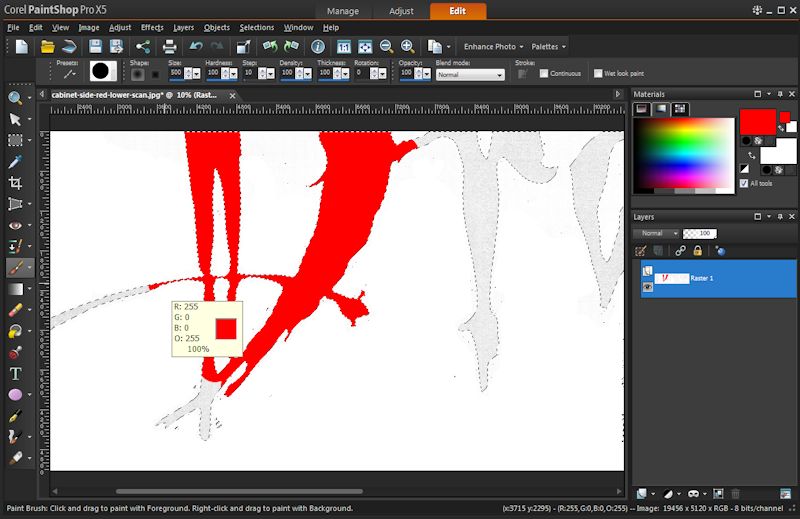Open the Blend mode dropdown set to Normal
800x519 pixels.
(x=469, y=75)
